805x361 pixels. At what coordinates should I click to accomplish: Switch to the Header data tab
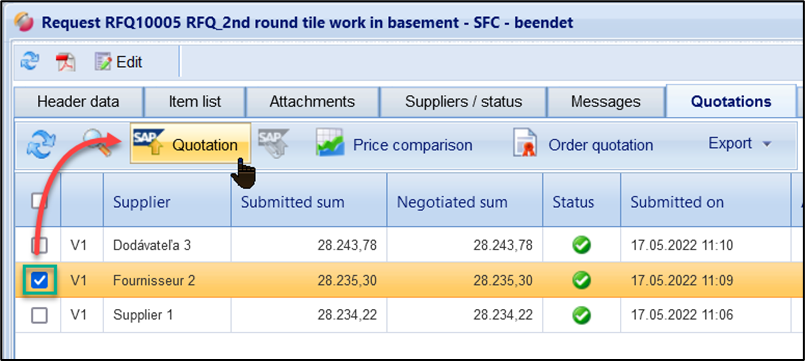pyautogui.click(x=78, y=102)
